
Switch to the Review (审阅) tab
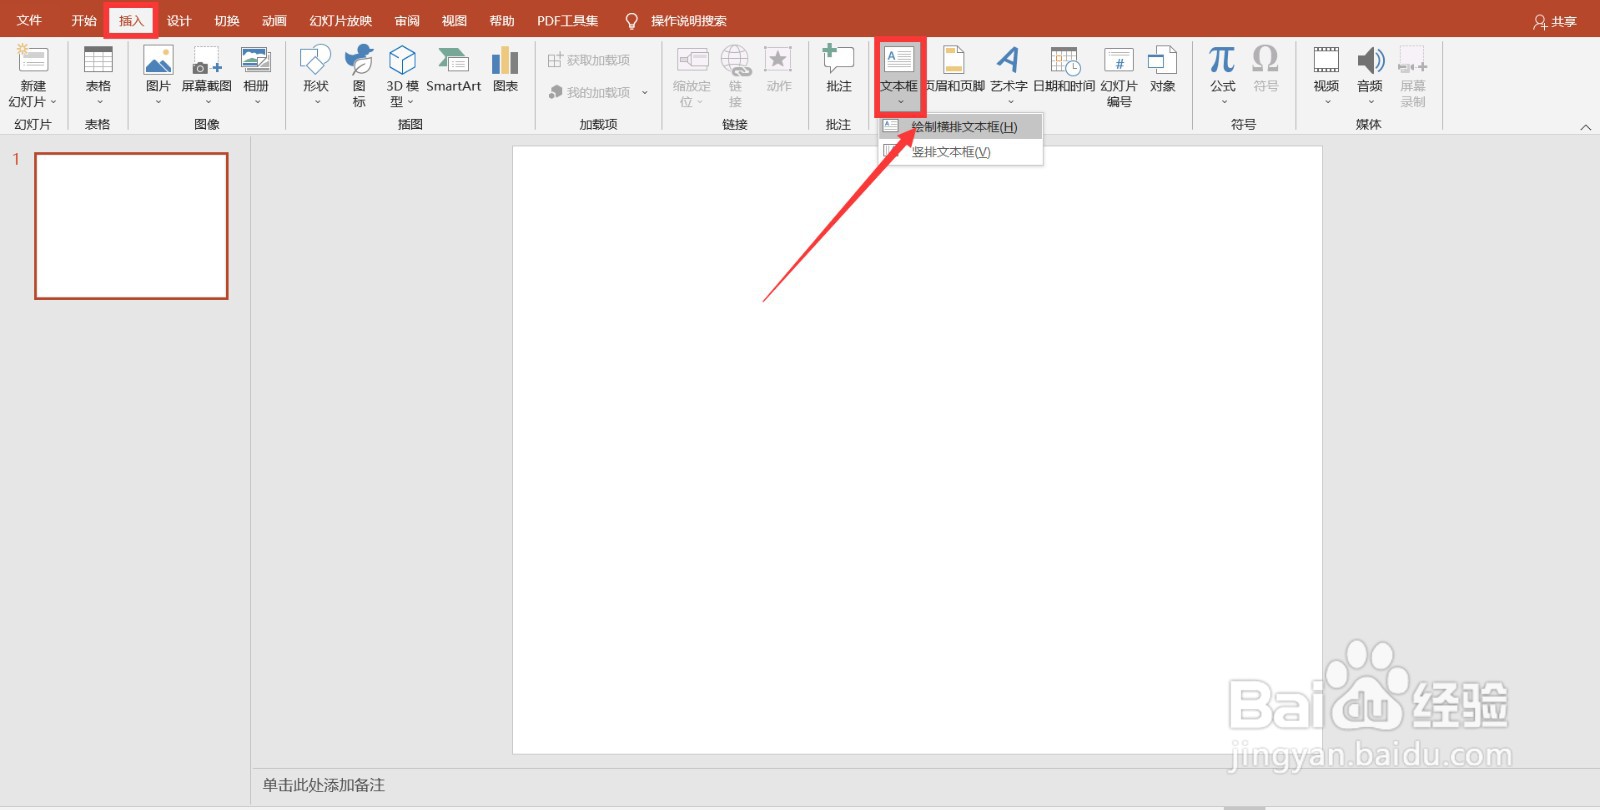click(x=407, y=21)
